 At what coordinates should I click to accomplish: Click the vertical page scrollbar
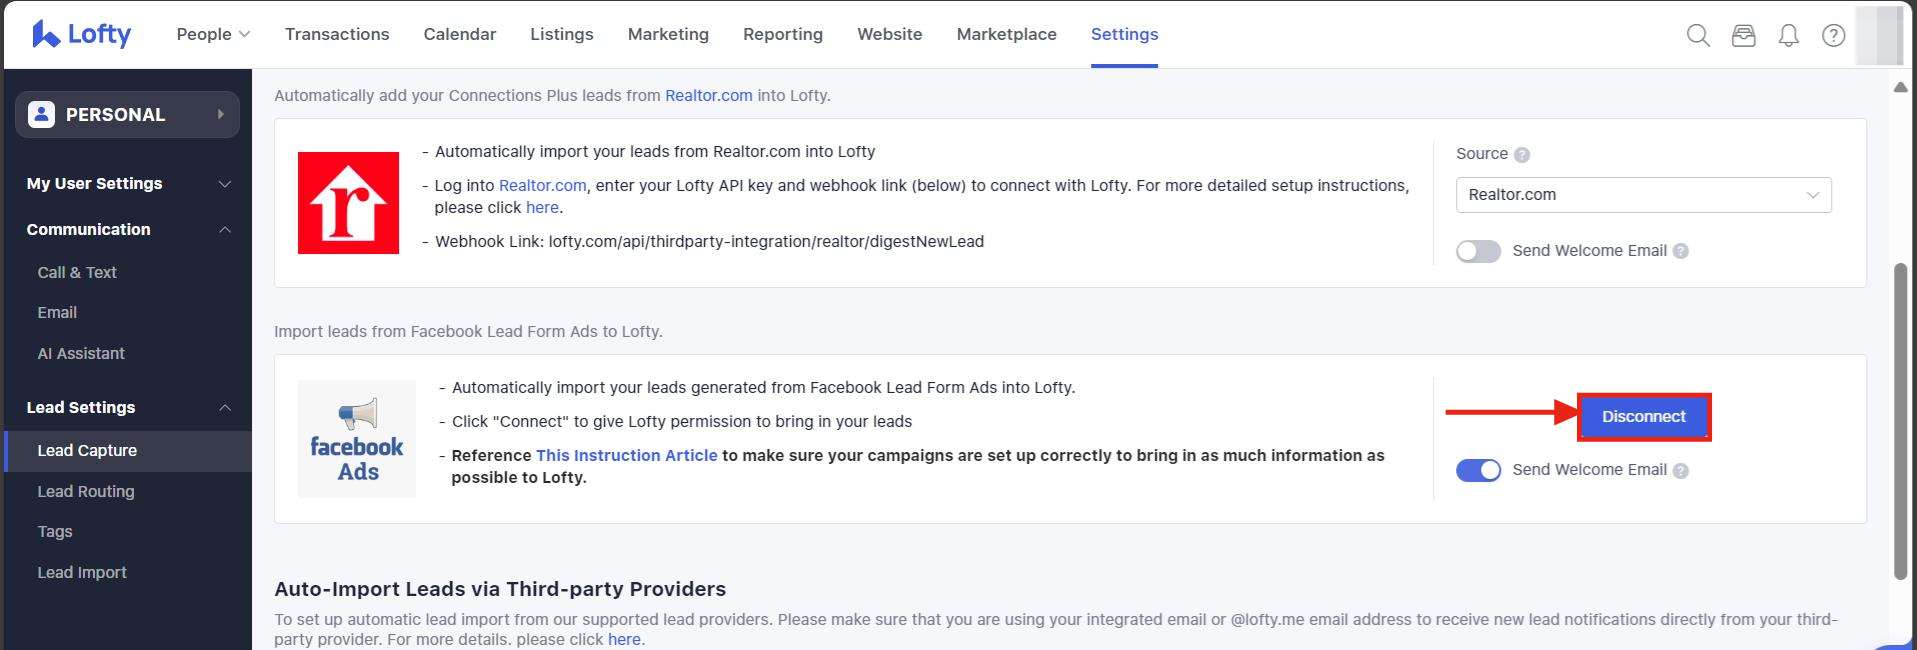pos(1900,420)
